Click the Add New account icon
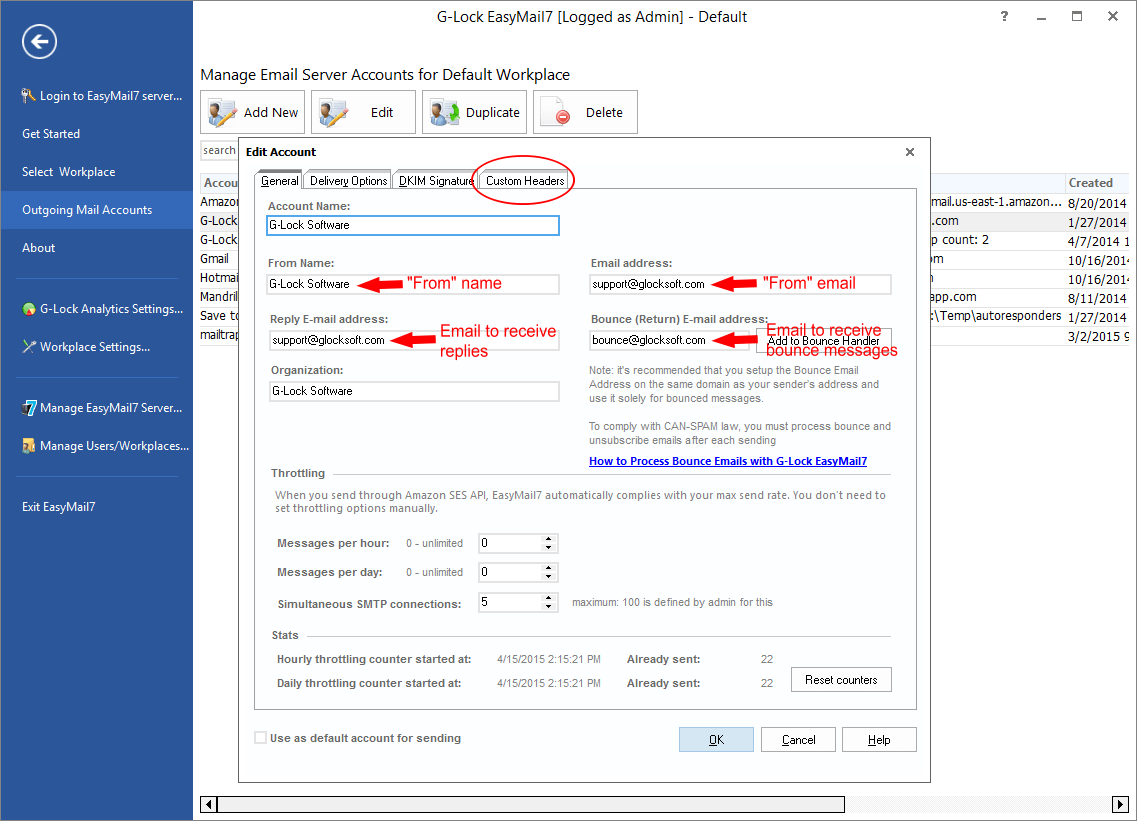Viewport: 1137px width, 821px height. pyautogui.click(x=222, y=112)
